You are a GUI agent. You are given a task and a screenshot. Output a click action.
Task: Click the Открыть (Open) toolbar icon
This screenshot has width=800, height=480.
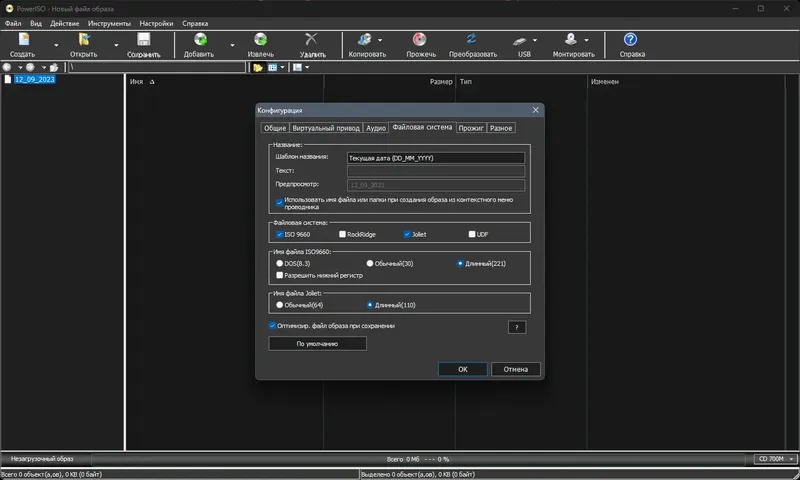click(84, 40)
